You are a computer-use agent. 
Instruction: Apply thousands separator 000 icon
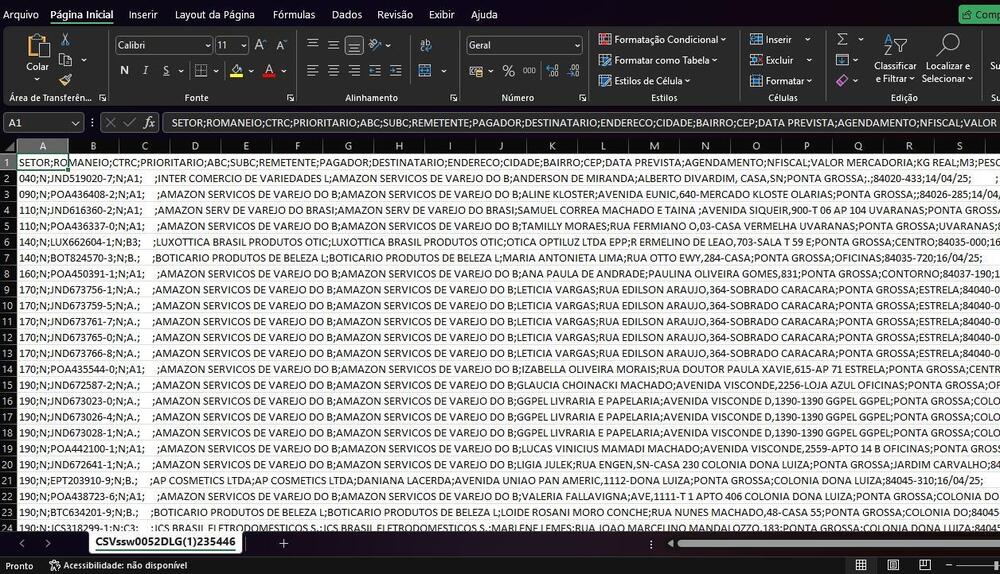pos(529,71)
